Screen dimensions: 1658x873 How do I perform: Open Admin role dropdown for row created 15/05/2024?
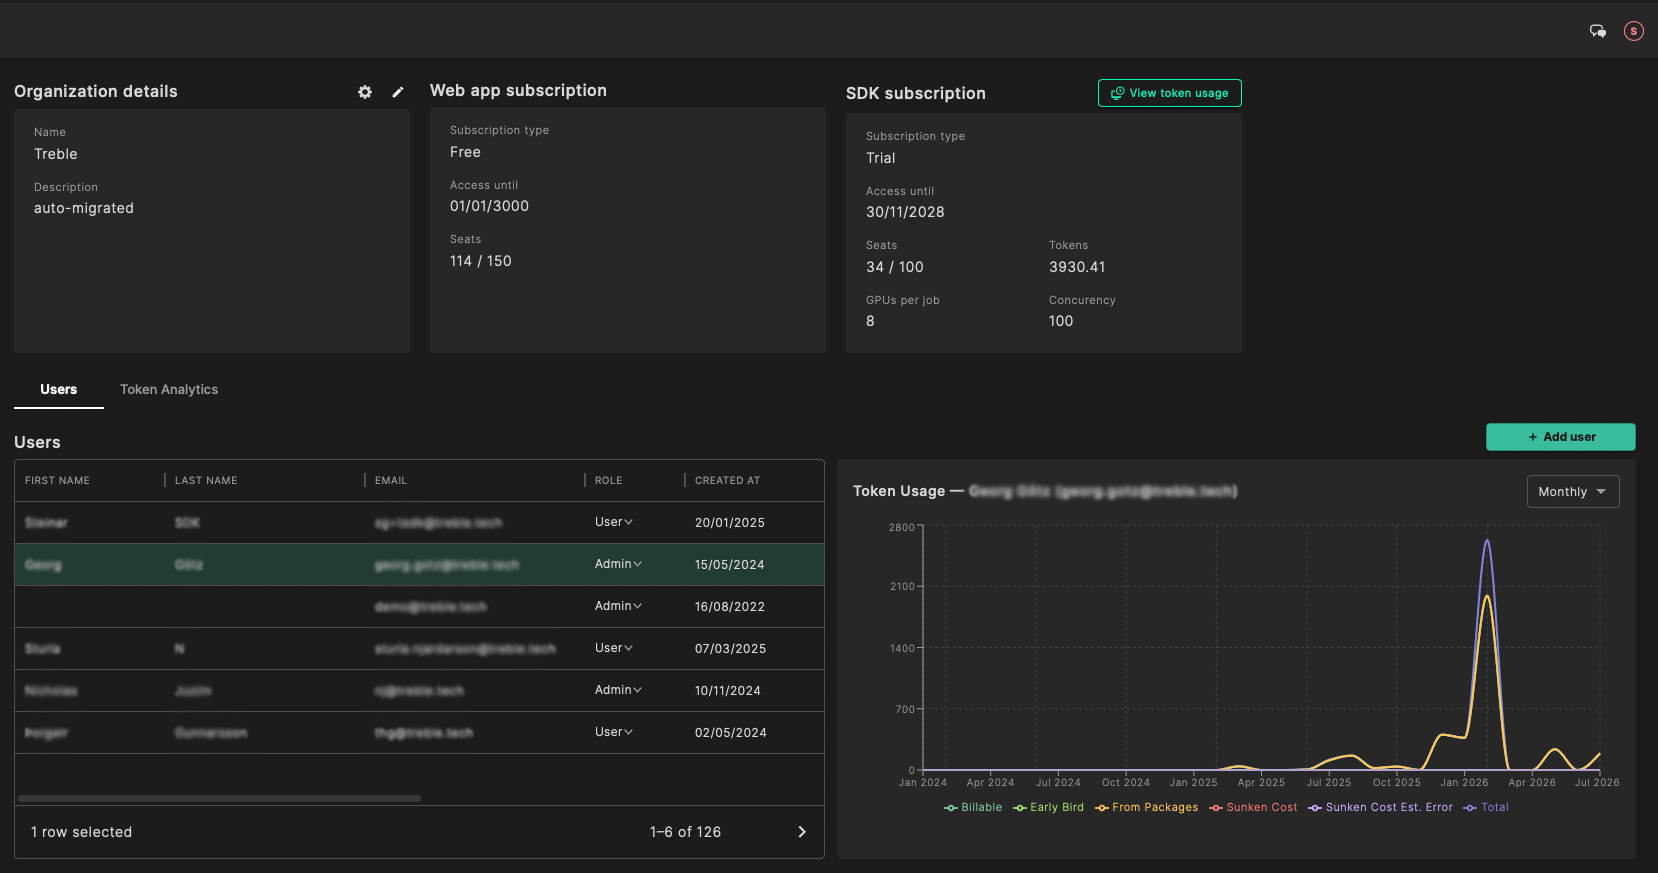(618, 564)
